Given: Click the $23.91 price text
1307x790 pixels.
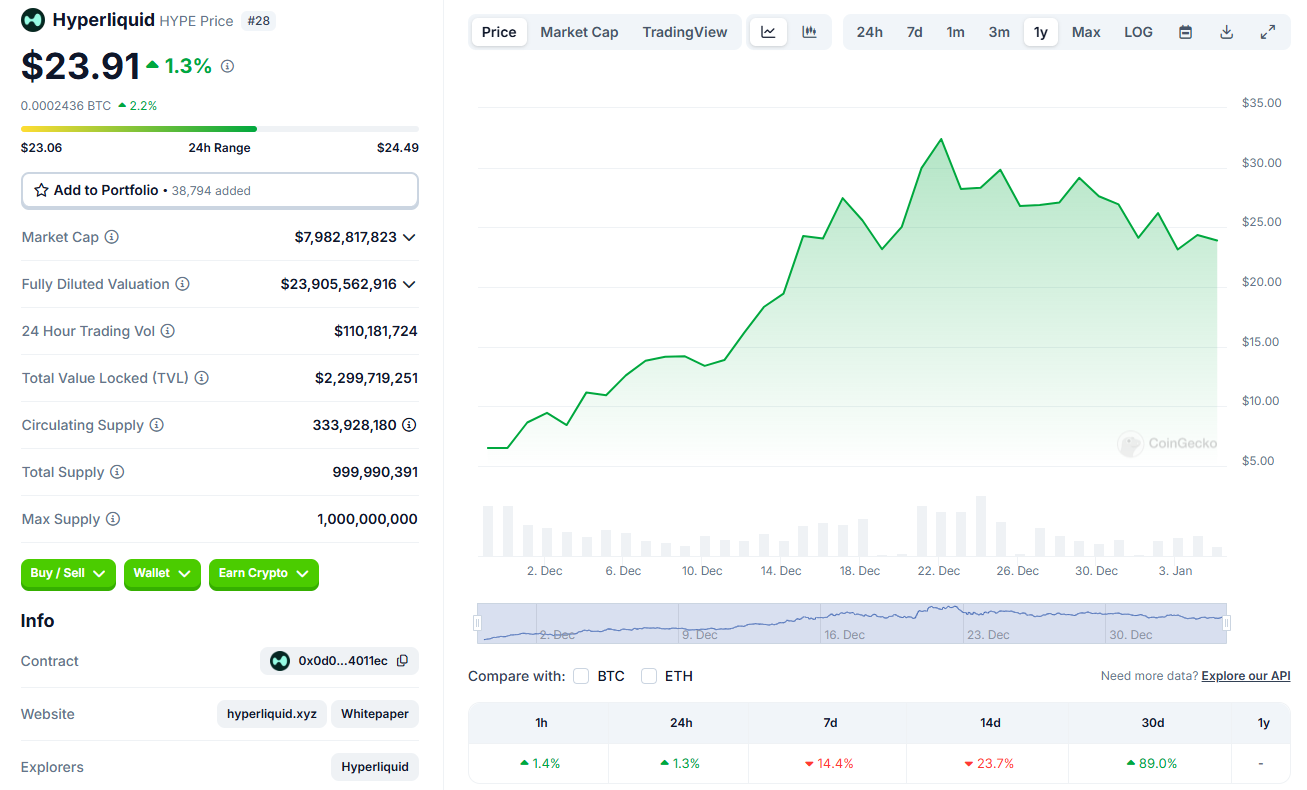Looking at the screenshot, I should pos(81,66).
